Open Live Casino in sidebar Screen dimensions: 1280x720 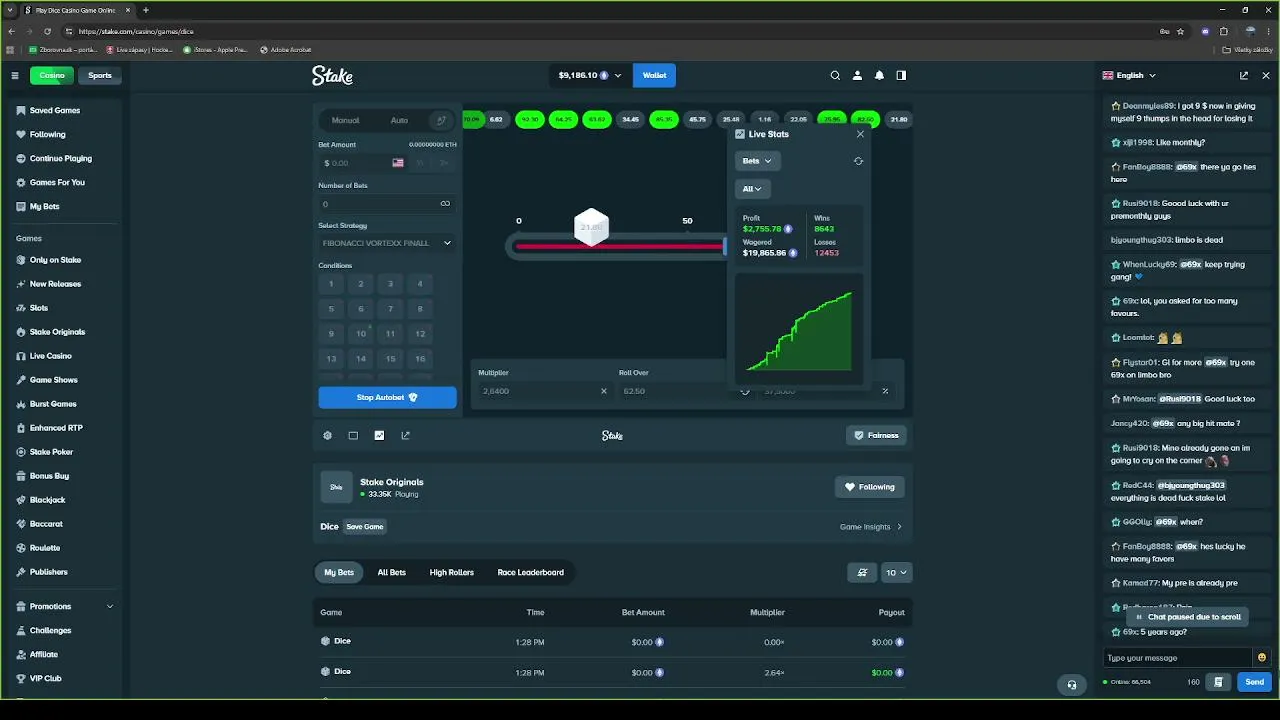(x=50, y=356)
